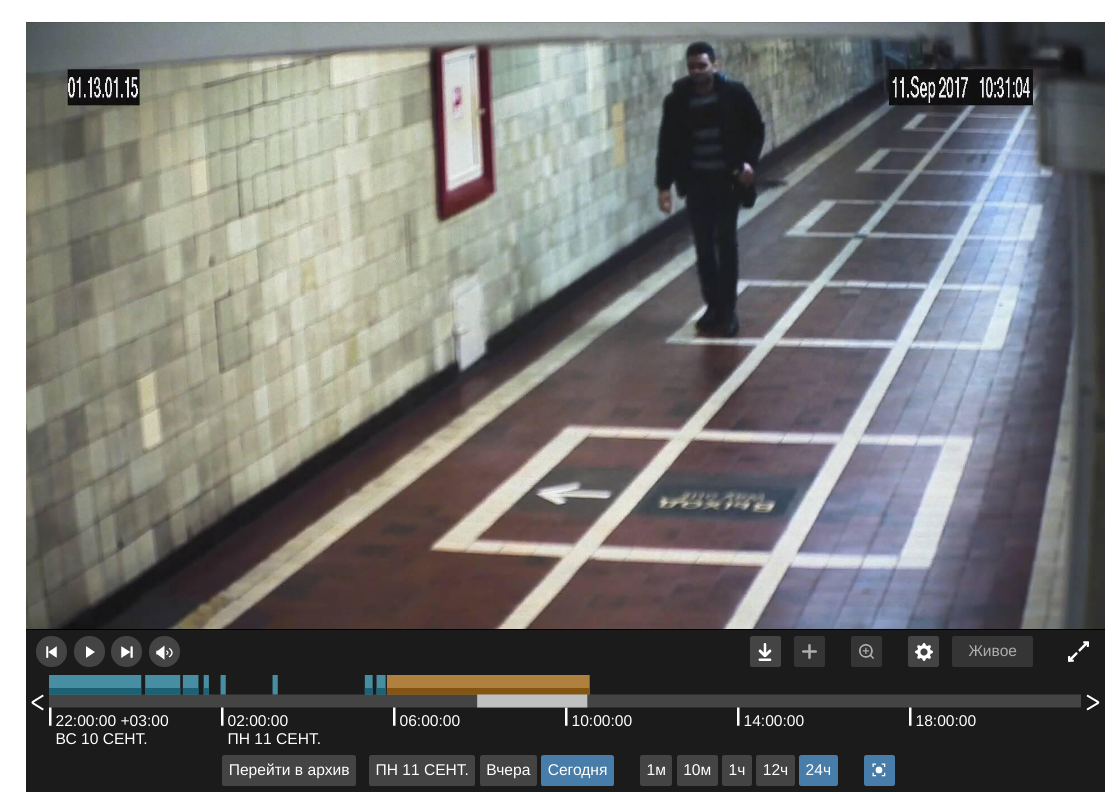
Task: Move the timeline back with the left arrow
Action: pyautogui.click(x=38, y=703)
